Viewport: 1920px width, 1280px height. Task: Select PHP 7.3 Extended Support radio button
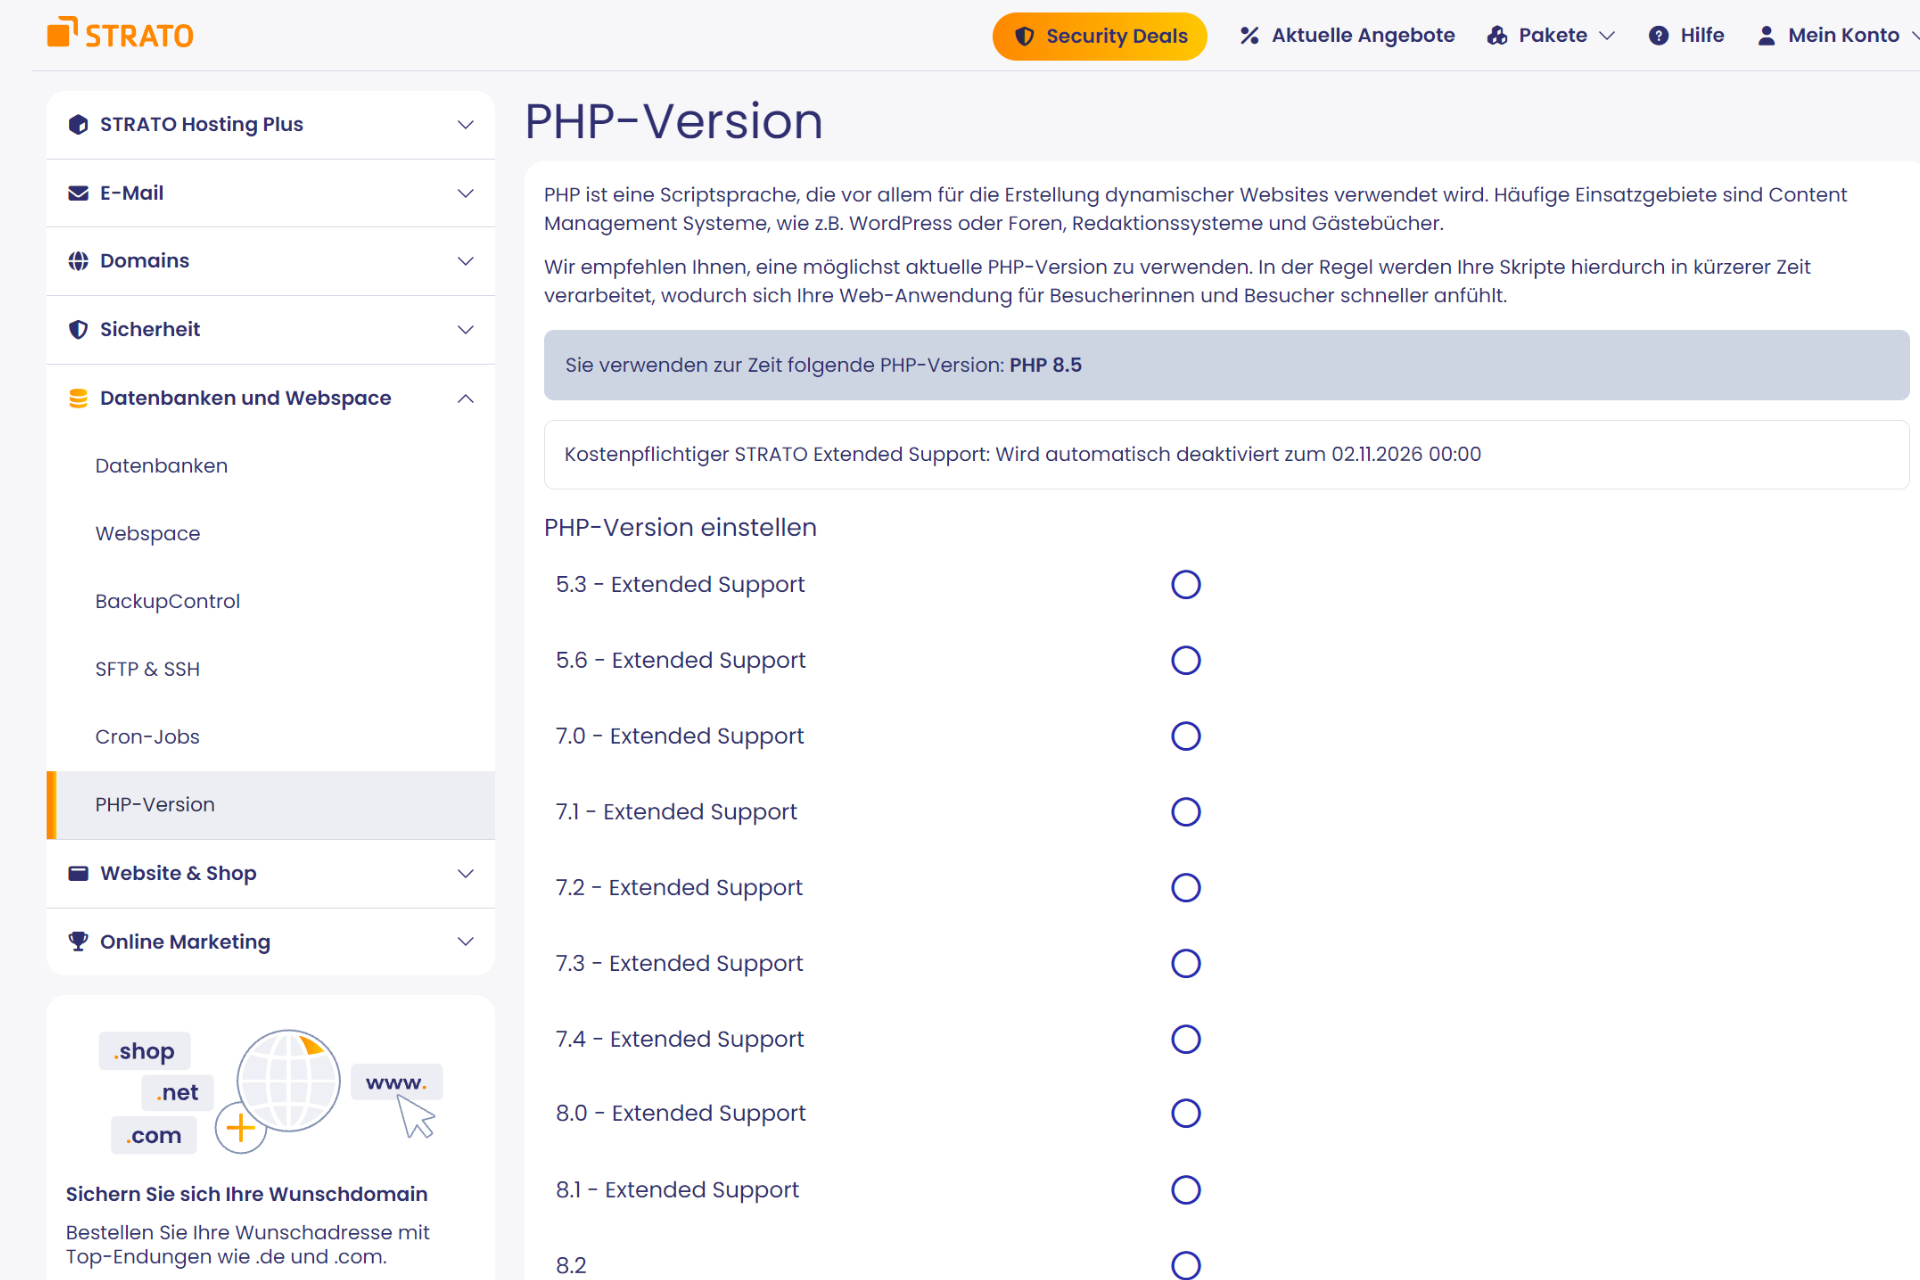(x=1186, y=963)
